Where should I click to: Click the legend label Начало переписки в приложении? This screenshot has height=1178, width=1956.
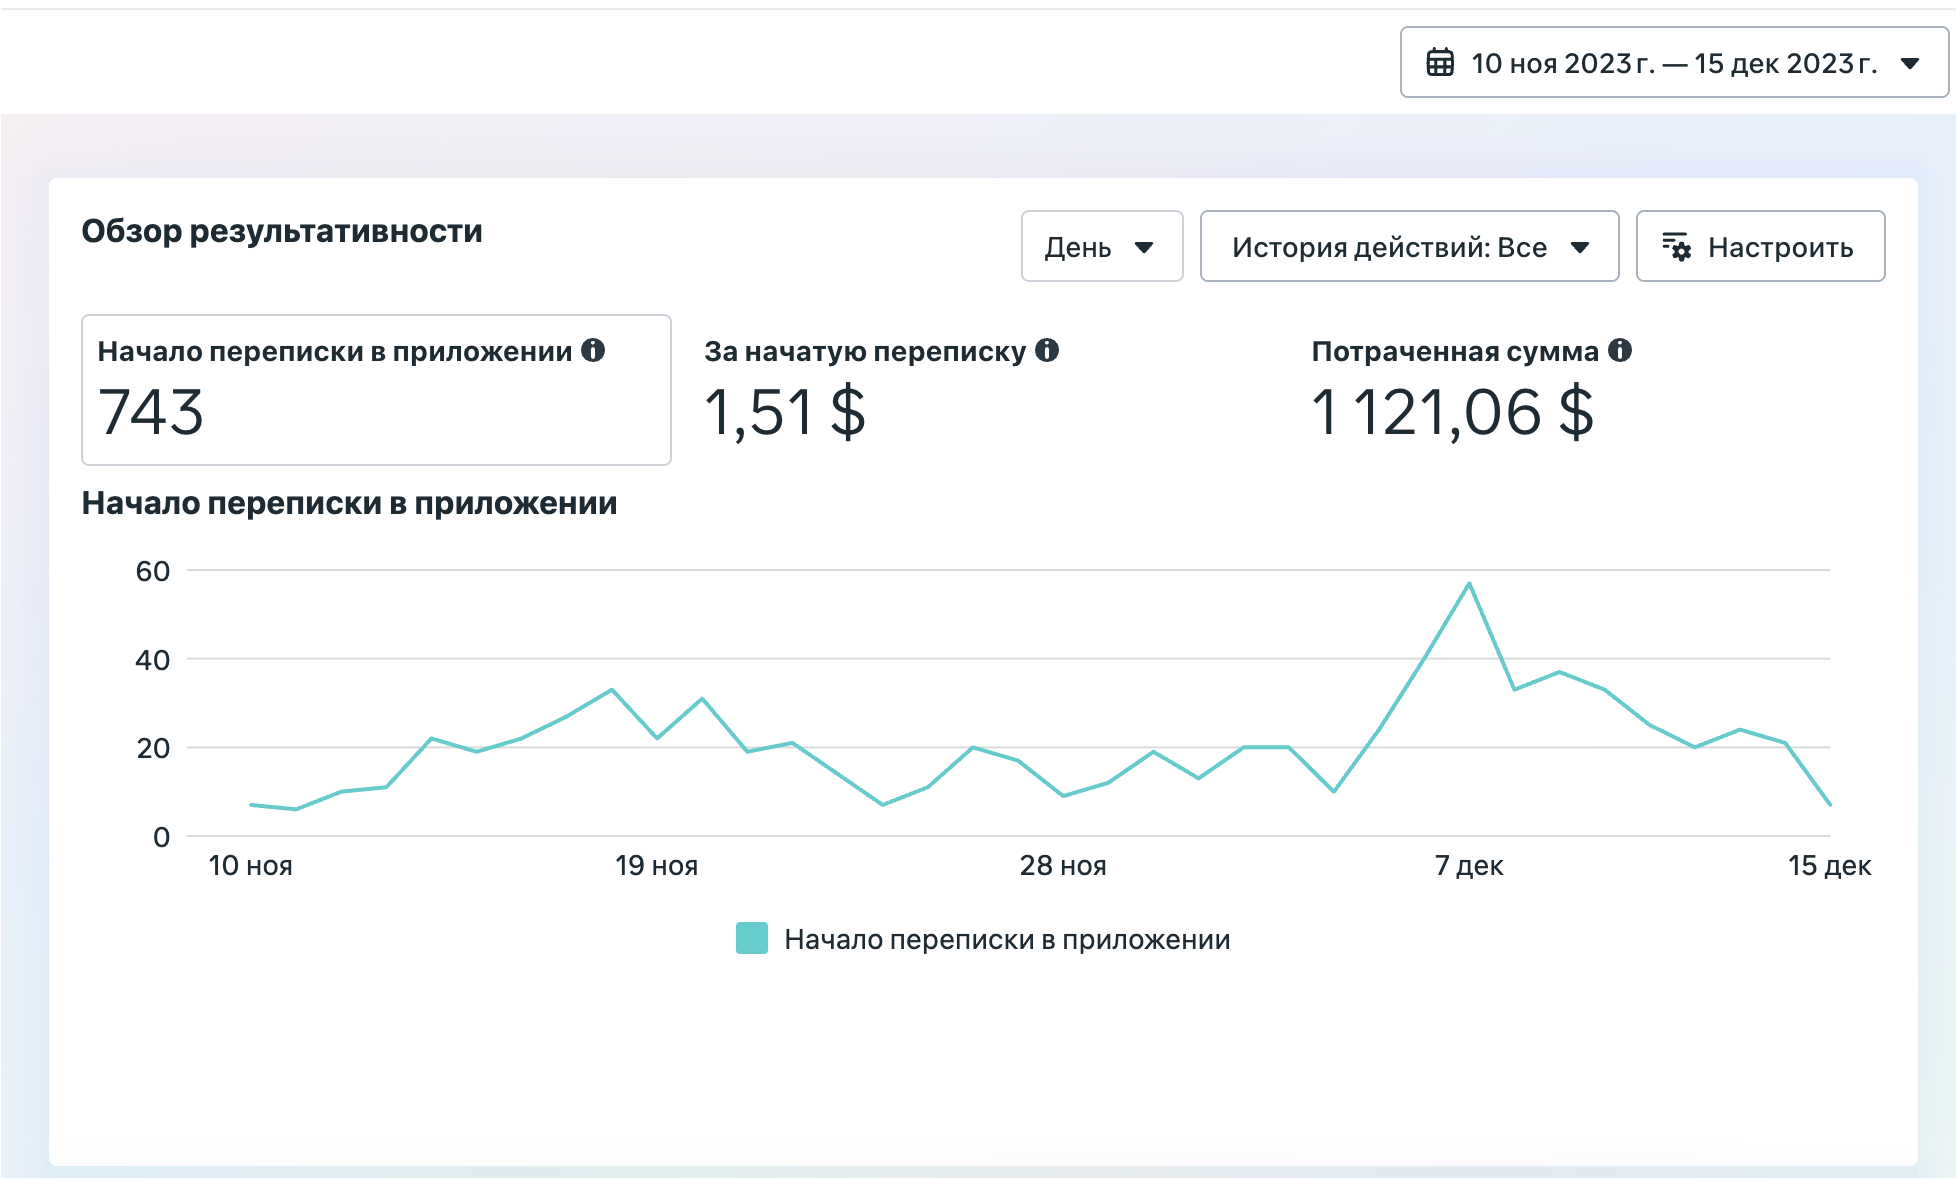click(1007, 940)
